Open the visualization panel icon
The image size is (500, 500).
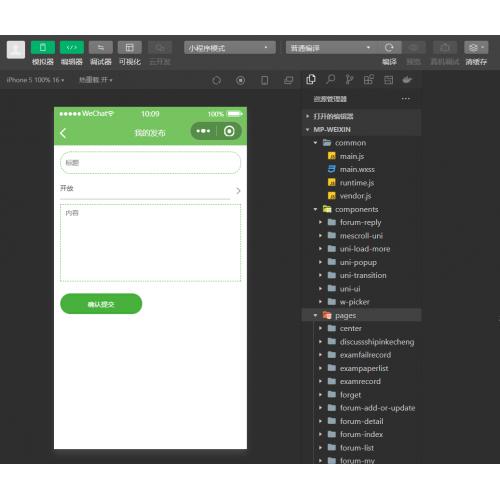(130, 47)
